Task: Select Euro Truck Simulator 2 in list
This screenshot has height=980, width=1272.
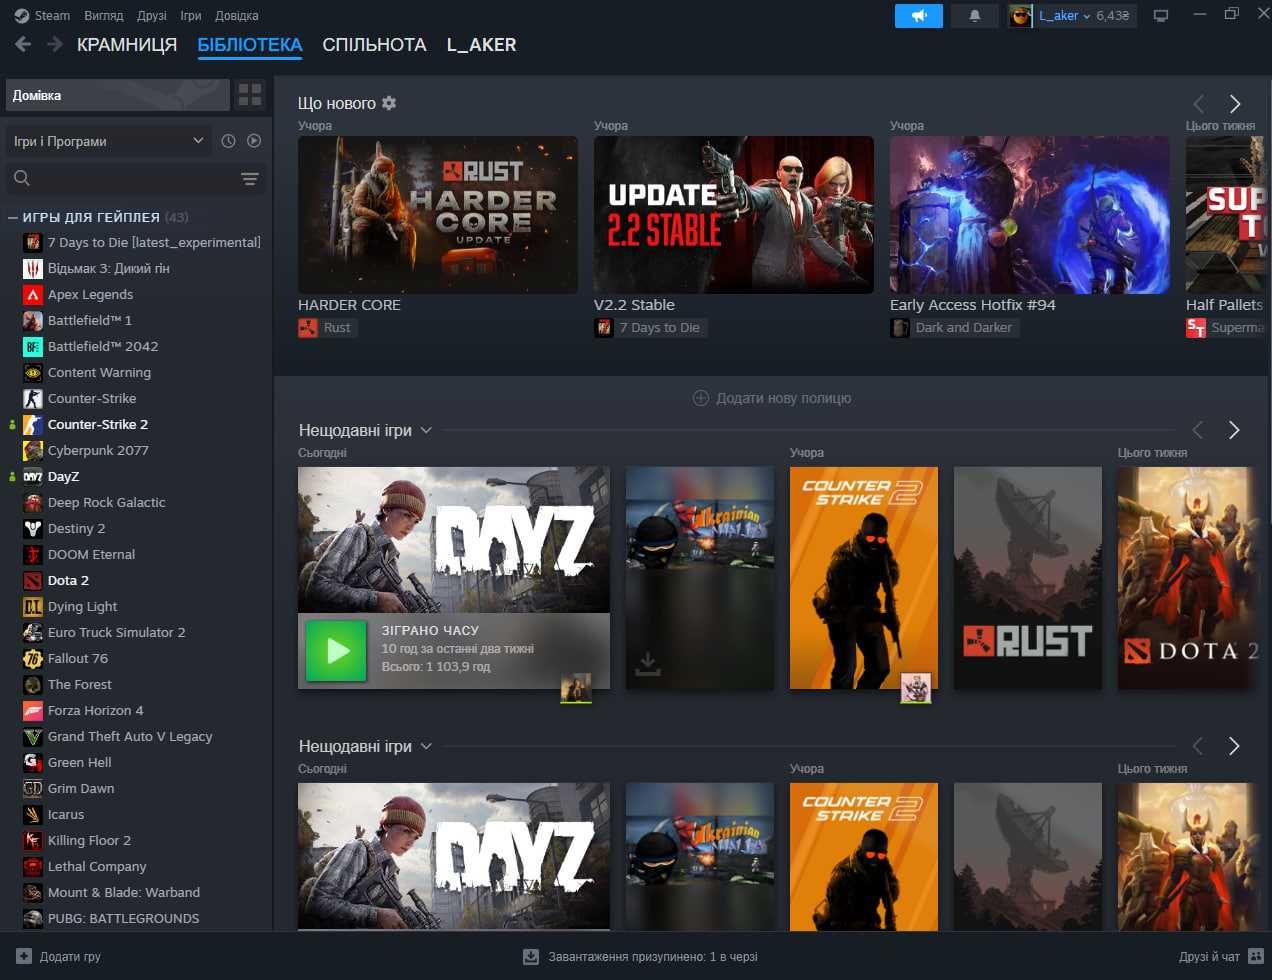Action: coord(116,632)
